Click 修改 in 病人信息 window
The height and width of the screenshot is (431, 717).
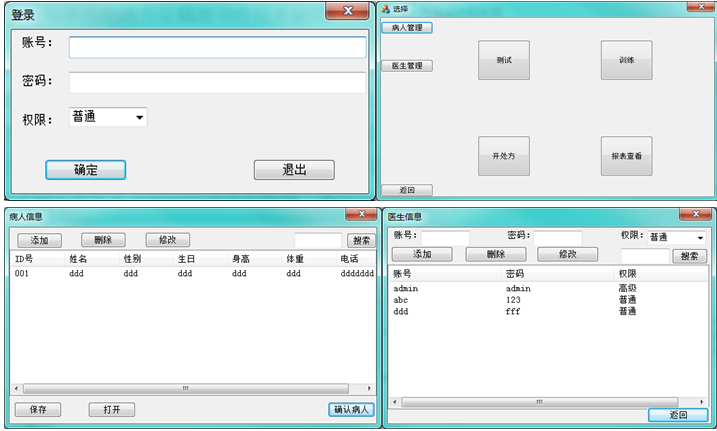tap(167, 240)
